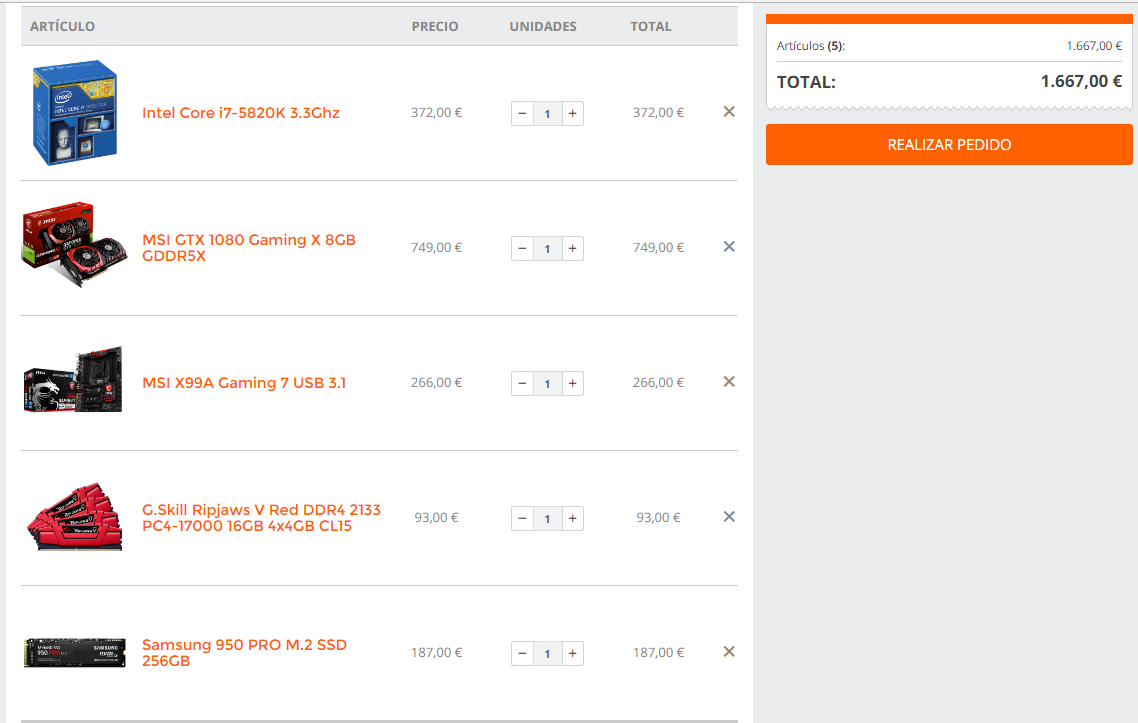Screen dimensions: 1138x723
Task: Click the G.Skill Ripjaws red RAM thumbnail
Action: (74, 517)
